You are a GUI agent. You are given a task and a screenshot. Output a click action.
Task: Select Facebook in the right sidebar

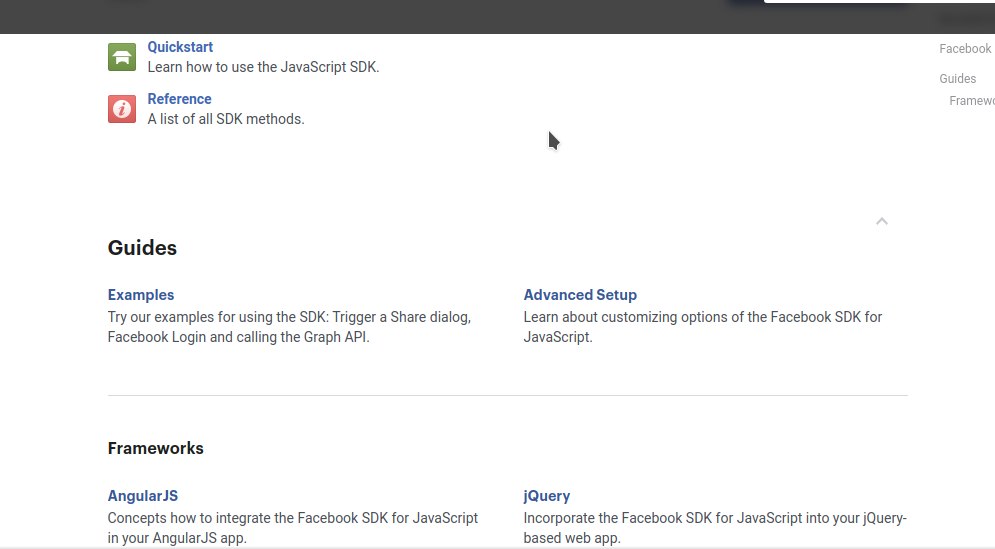(965, 49)
